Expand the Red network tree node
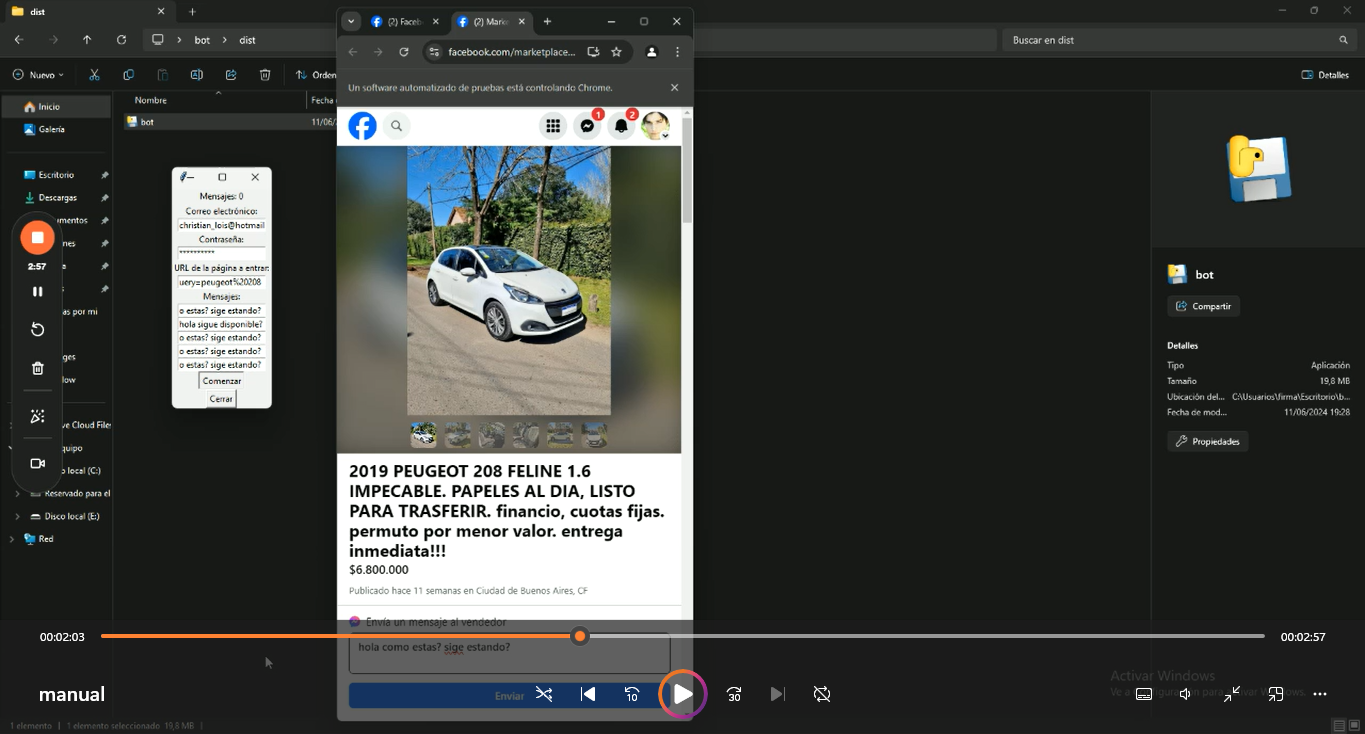Viewport: 1365px width, 734px height. pyautogui.click(x=11, y=539)
